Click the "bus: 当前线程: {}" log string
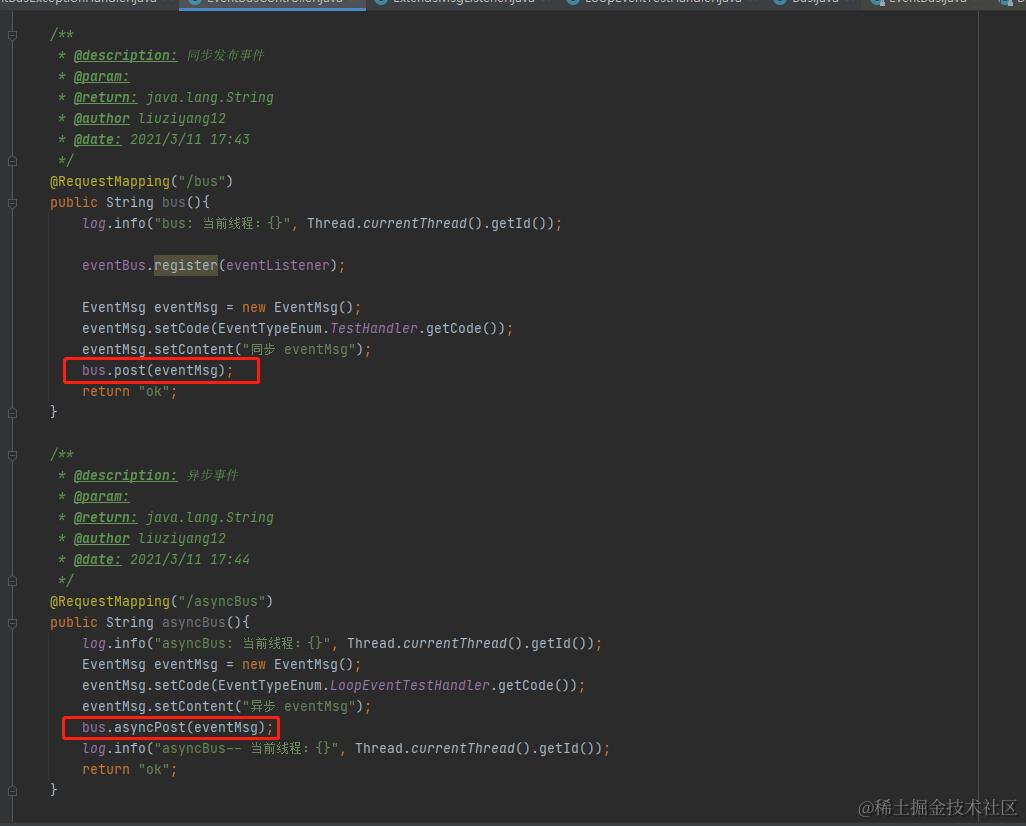This screenshot has height=826, width=1026. (x=222, y=224)
